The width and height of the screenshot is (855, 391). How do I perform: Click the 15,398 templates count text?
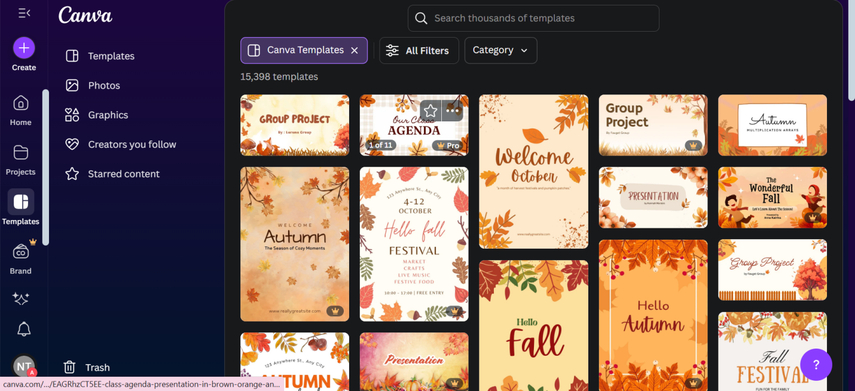coord(279,77)
